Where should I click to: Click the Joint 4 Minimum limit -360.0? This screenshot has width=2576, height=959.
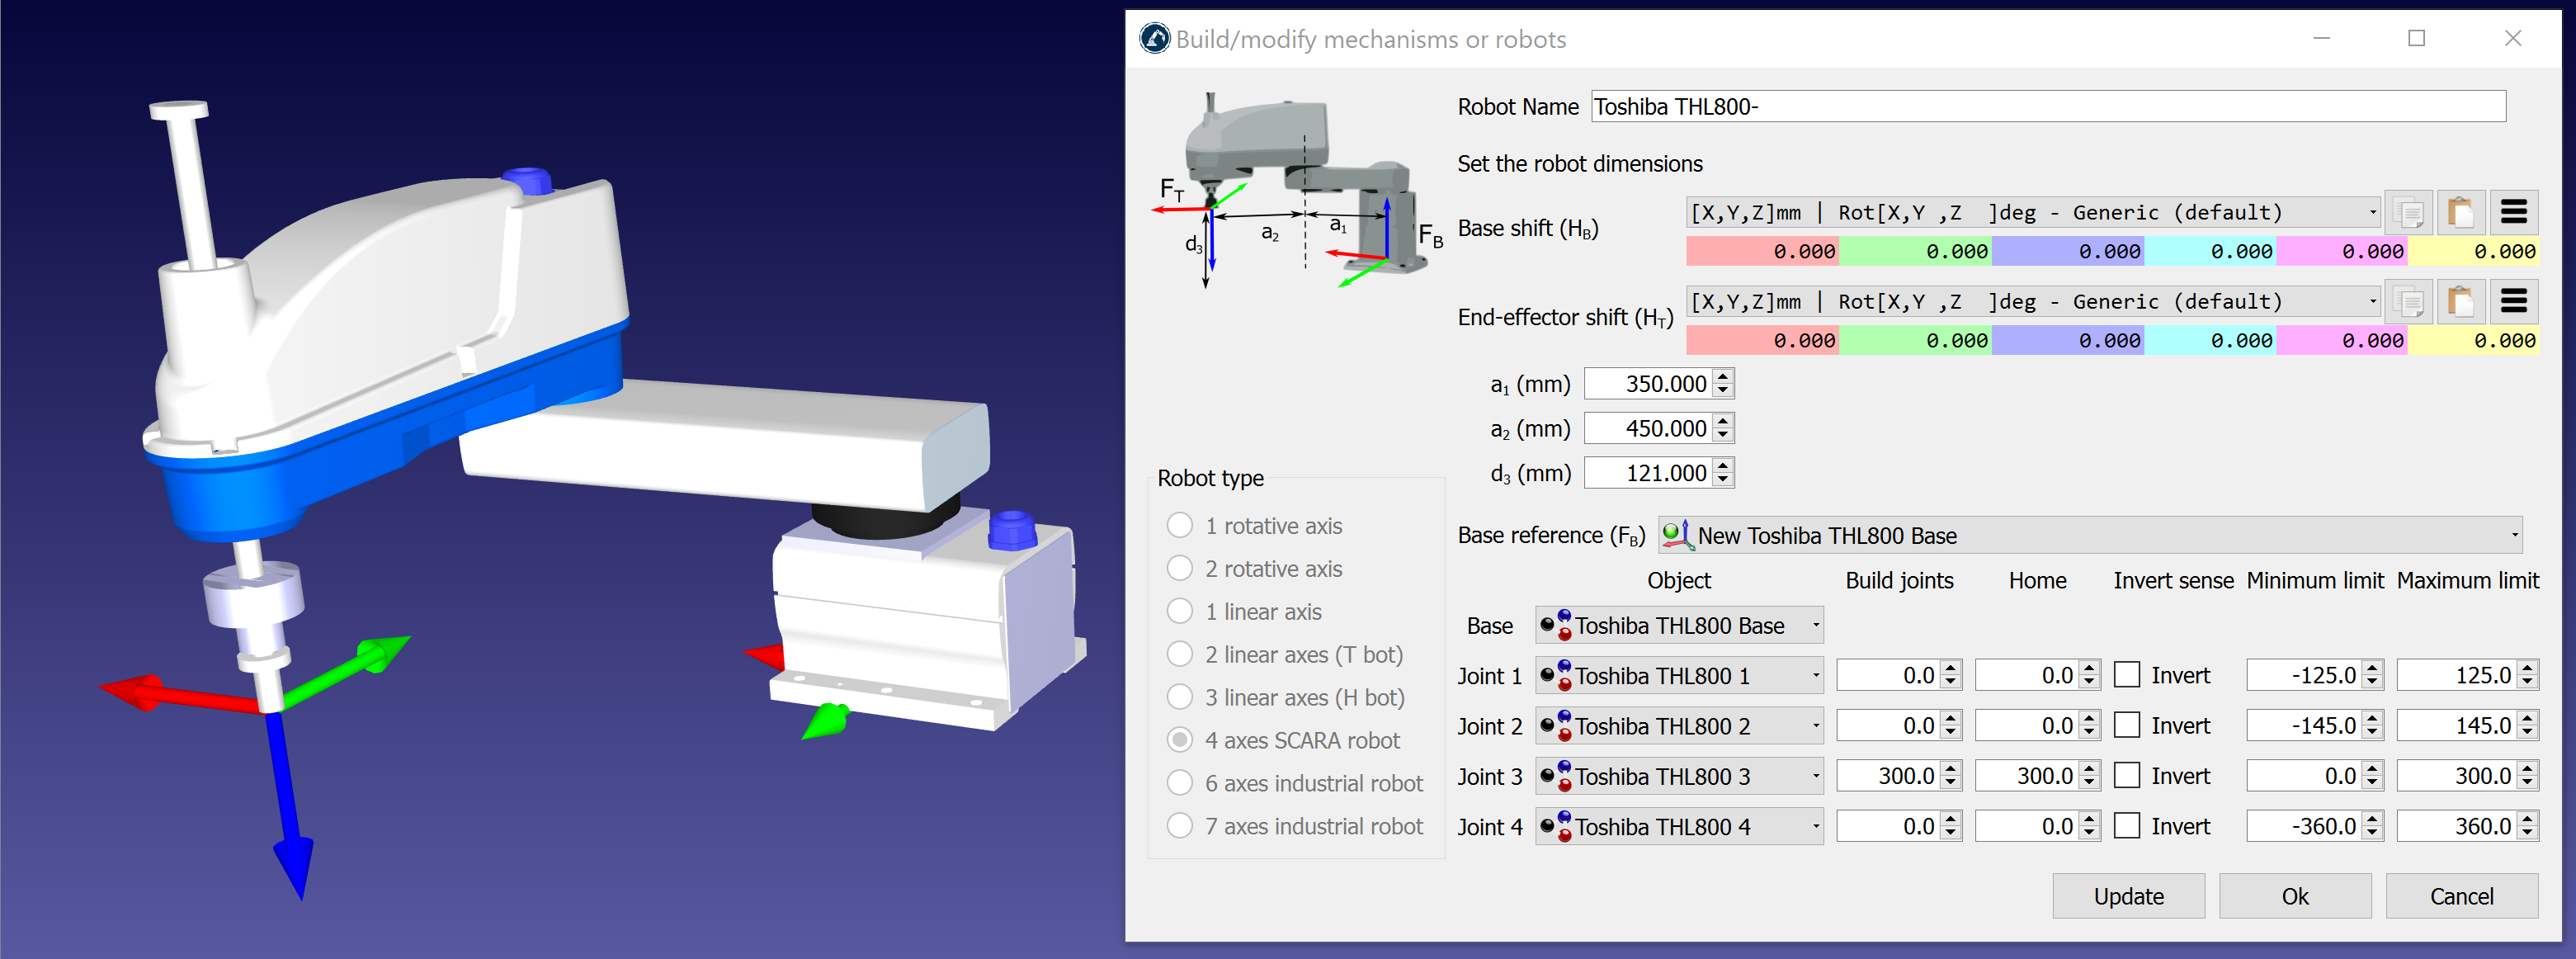2306,827
